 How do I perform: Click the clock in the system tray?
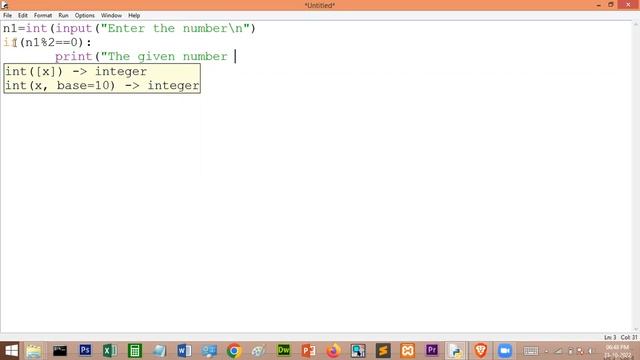pos(617,351)
